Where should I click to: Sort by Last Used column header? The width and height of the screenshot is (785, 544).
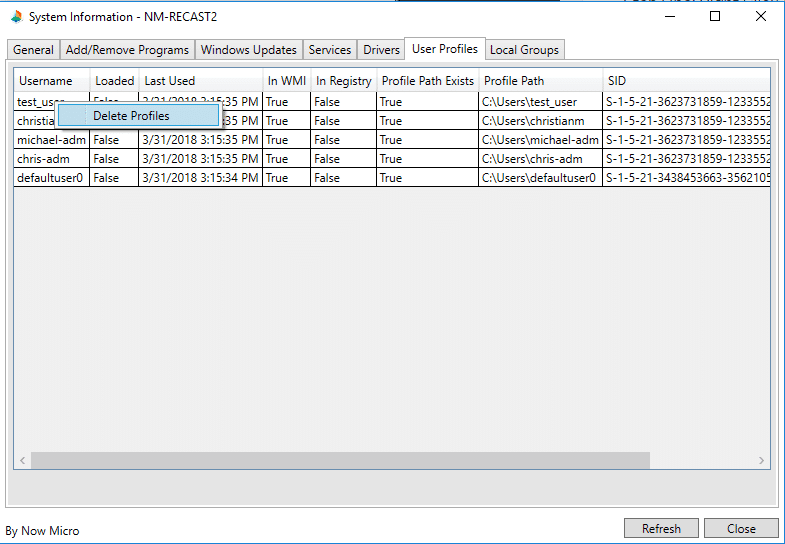[170, 81]
